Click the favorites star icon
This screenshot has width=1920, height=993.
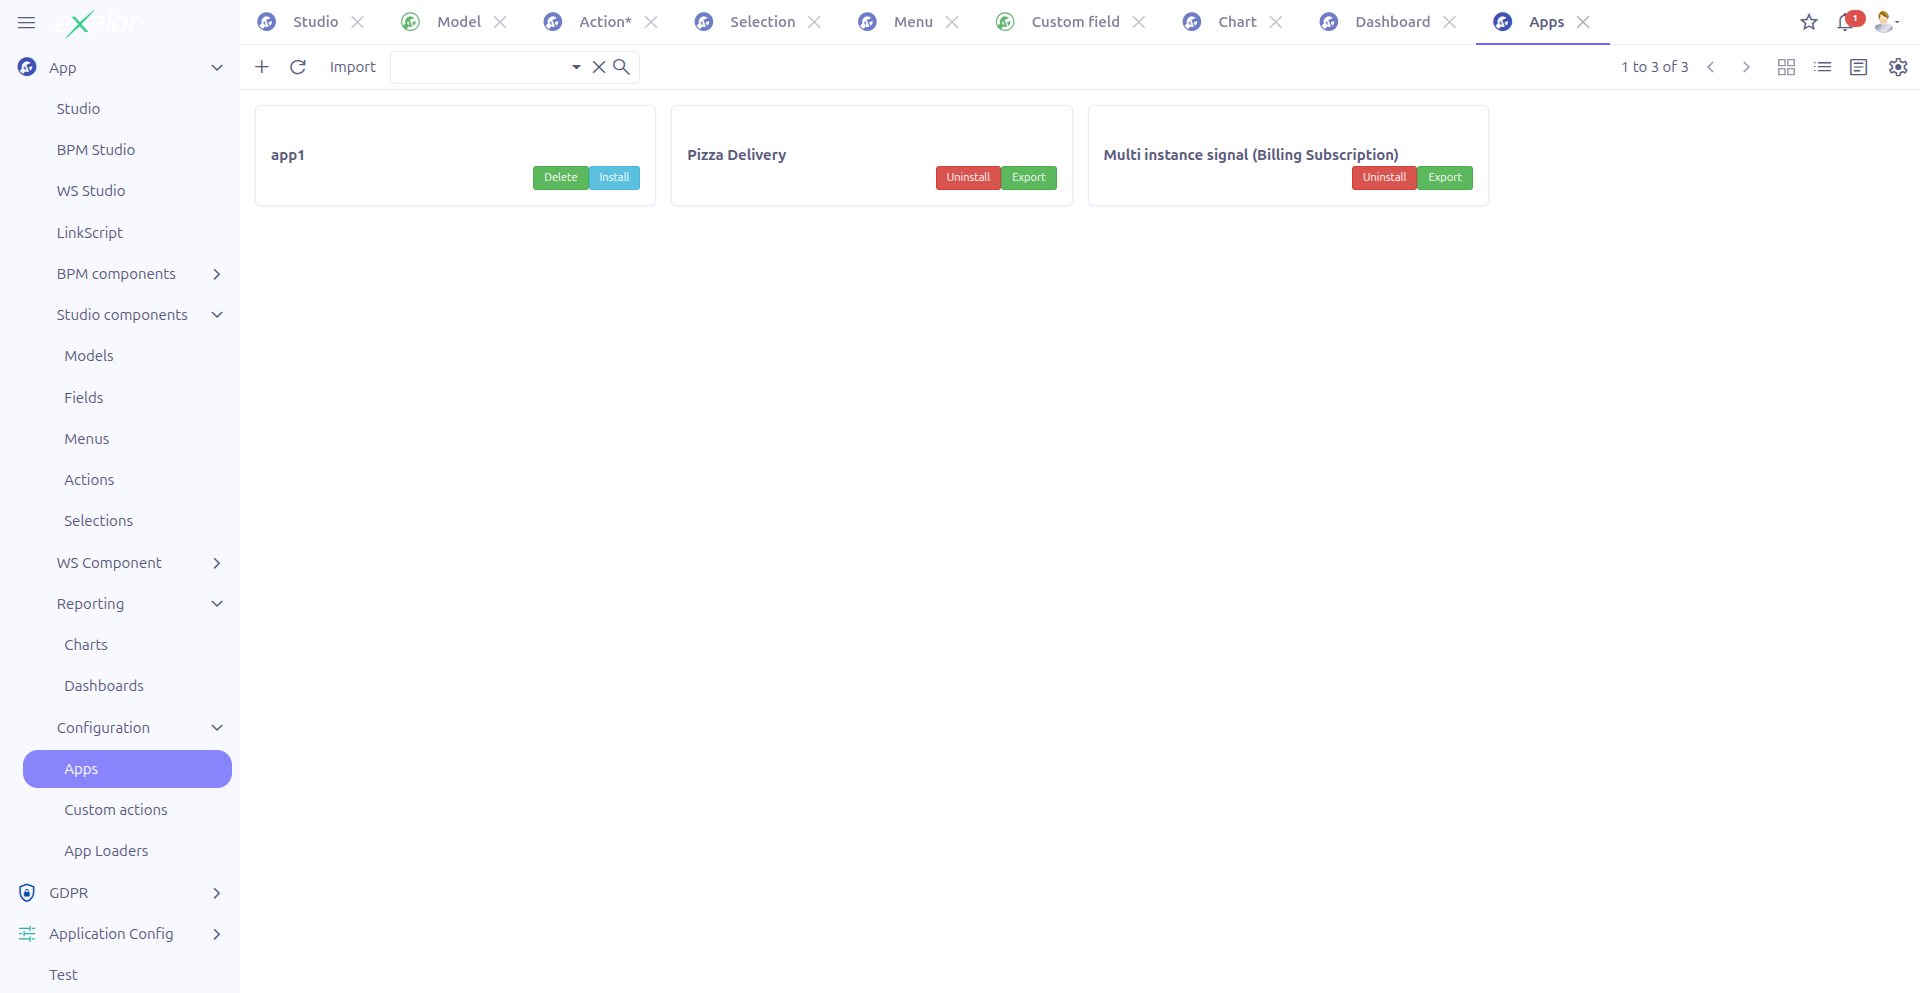click(x=1809, y=22)
